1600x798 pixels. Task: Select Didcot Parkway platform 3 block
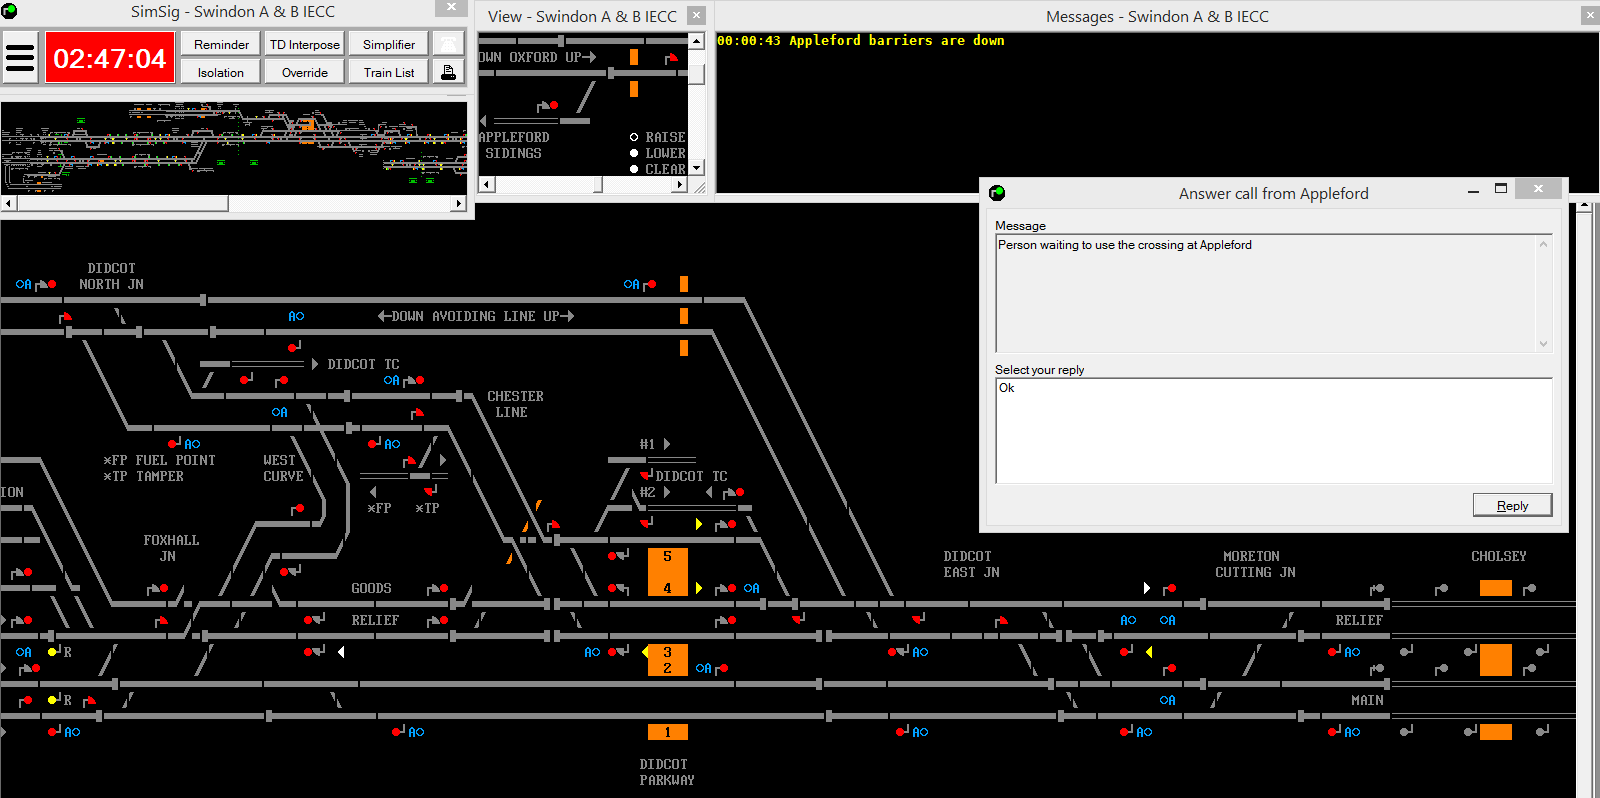point(667,652)
